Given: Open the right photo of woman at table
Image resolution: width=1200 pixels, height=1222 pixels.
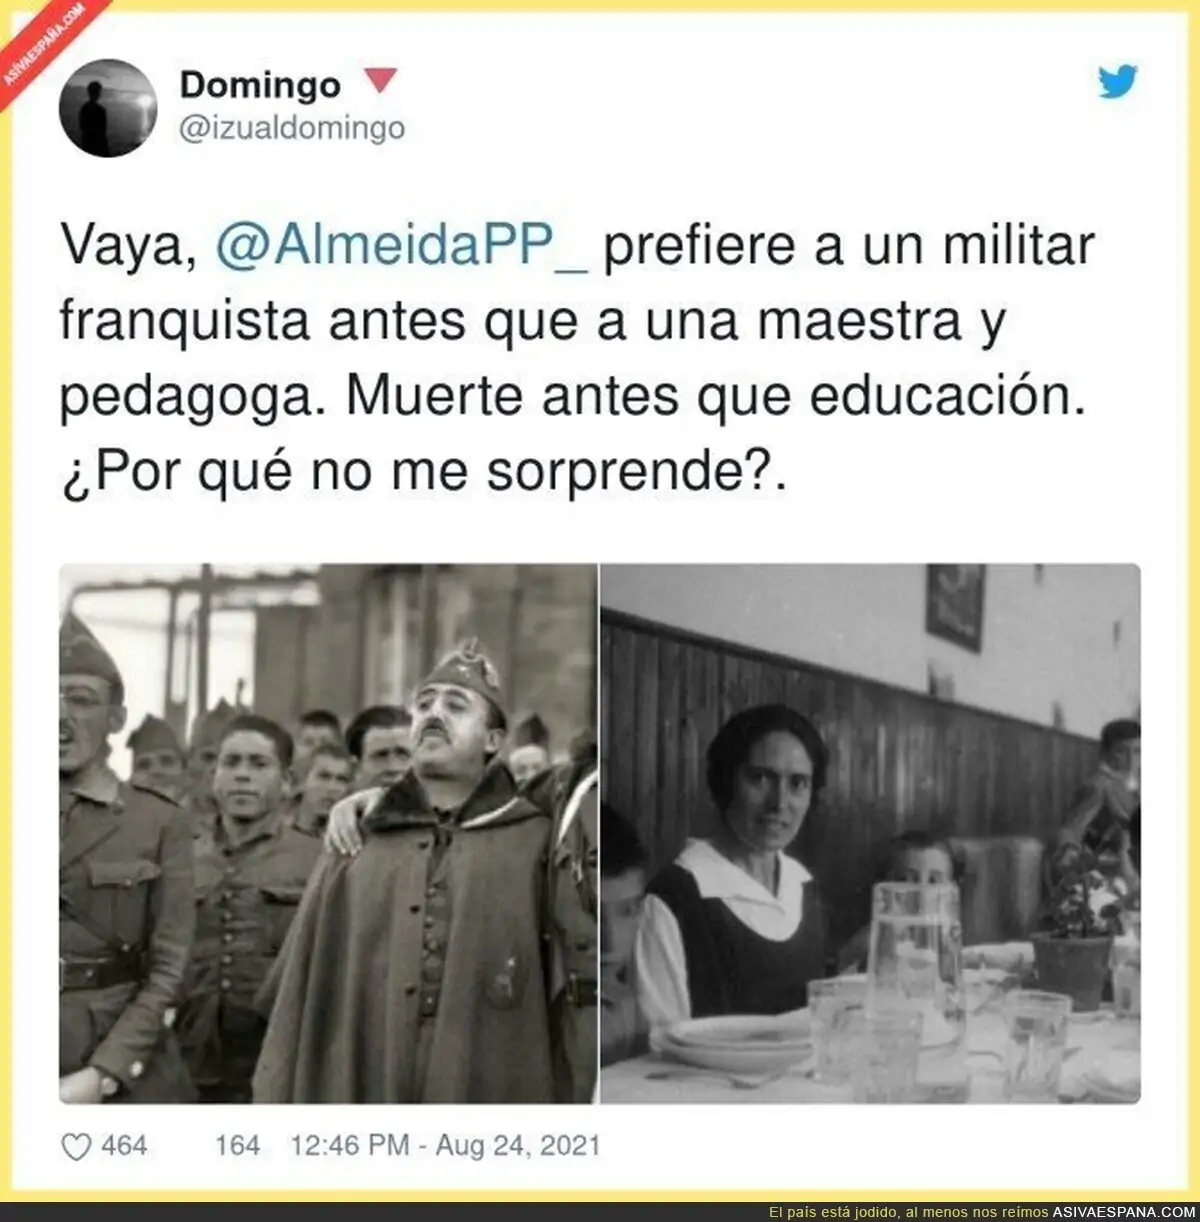Looking at the screenshot, I should click(870, 833).
